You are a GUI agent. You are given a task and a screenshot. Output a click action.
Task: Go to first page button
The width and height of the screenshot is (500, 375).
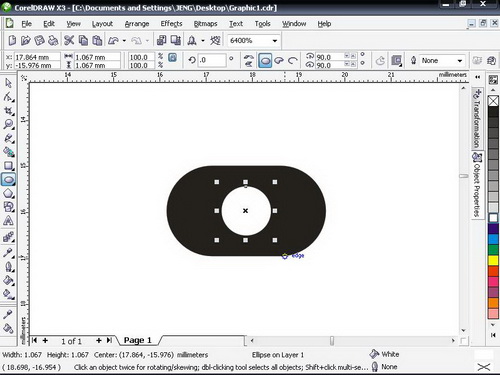pos(34,340)
